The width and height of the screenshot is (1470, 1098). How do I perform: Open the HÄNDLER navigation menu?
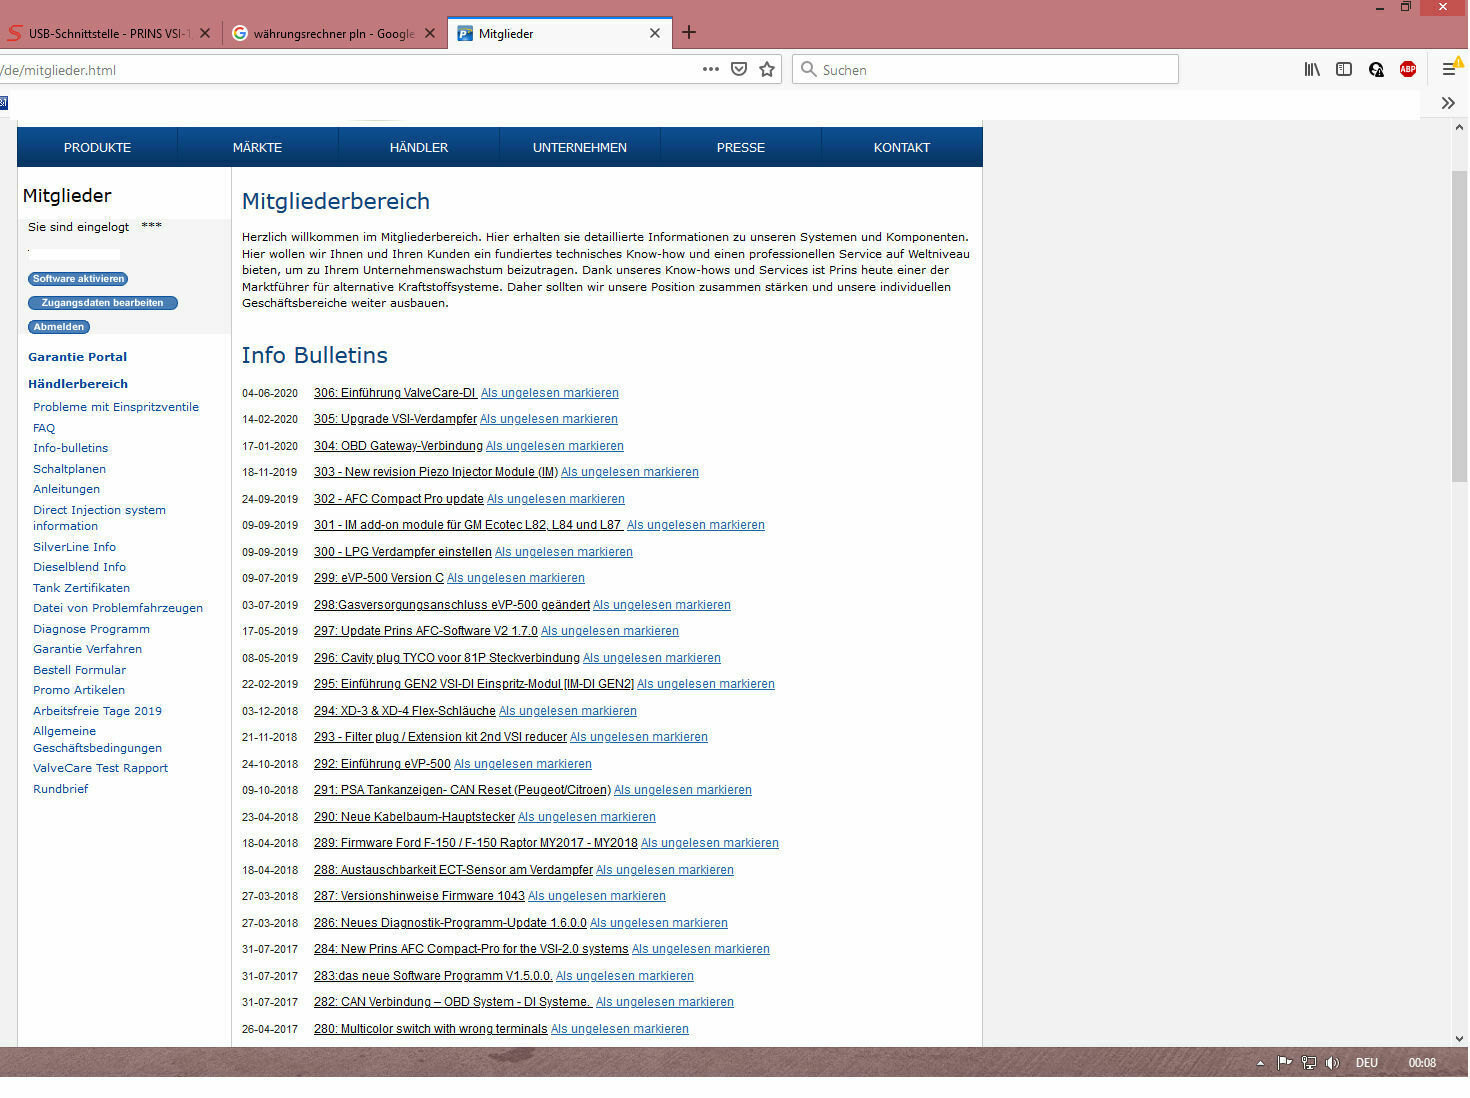coord(419,147)
